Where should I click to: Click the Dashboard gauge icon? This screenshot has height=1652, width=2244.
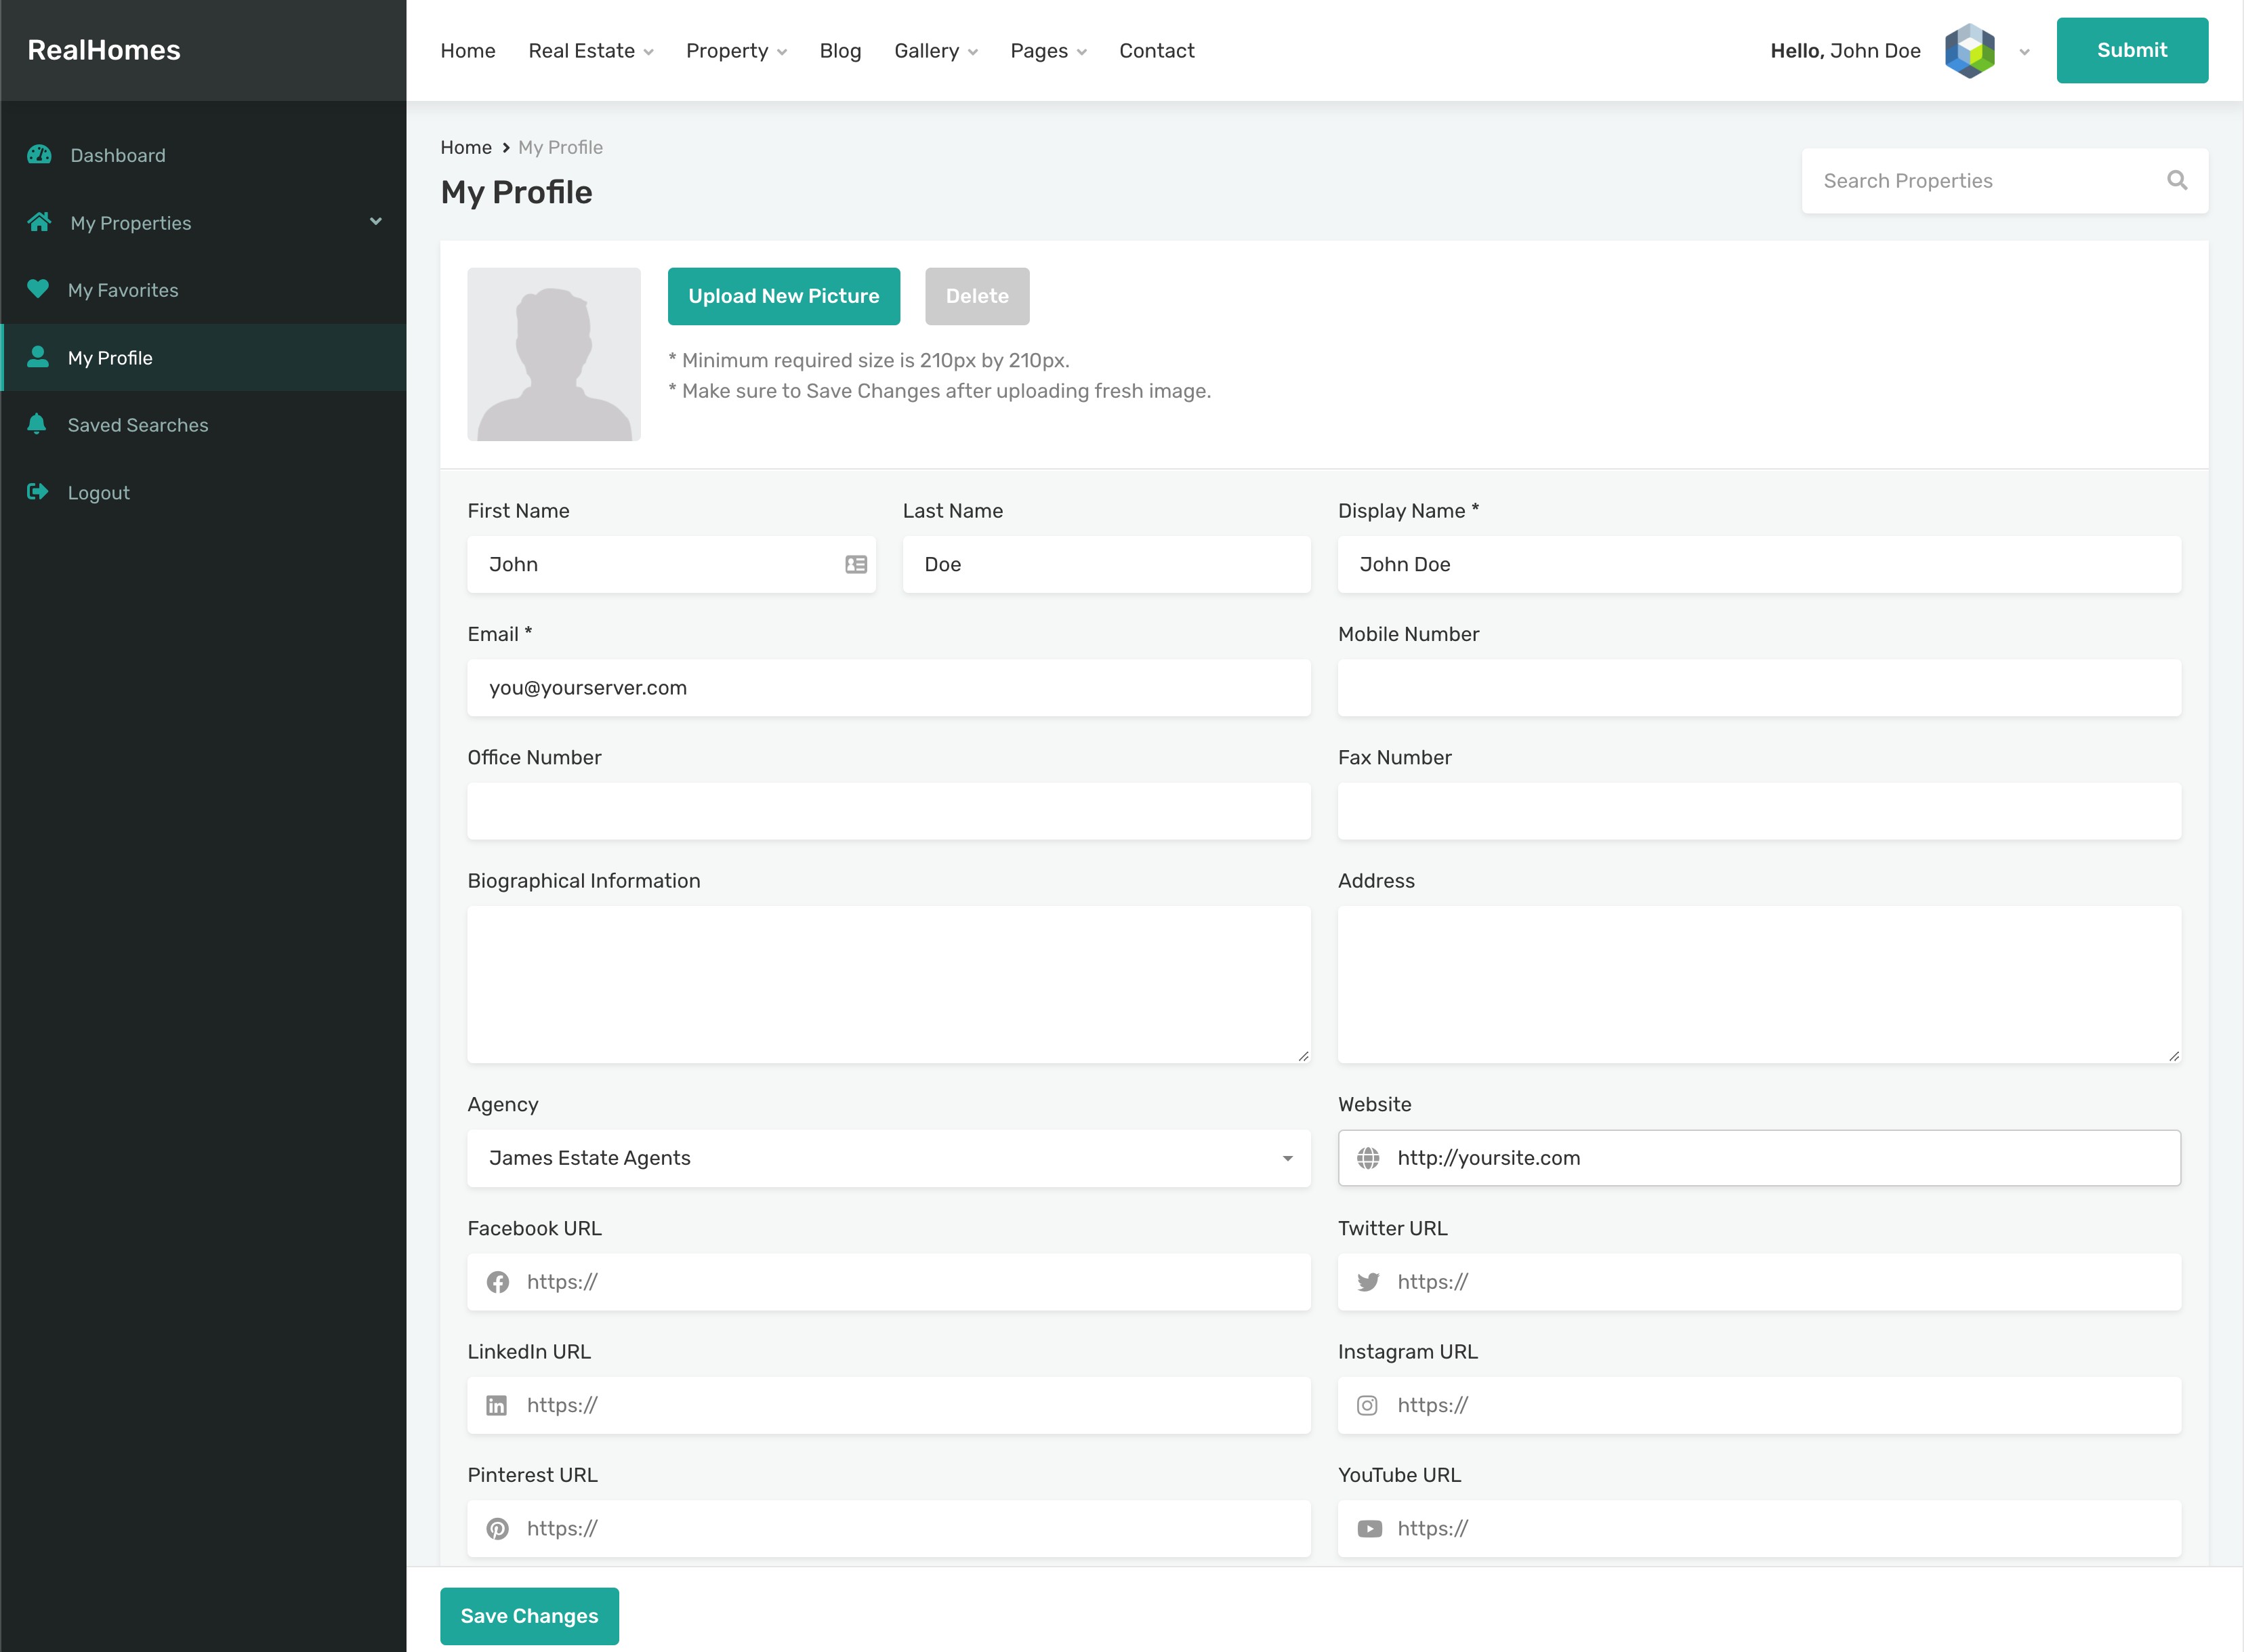tap(39, 155)
